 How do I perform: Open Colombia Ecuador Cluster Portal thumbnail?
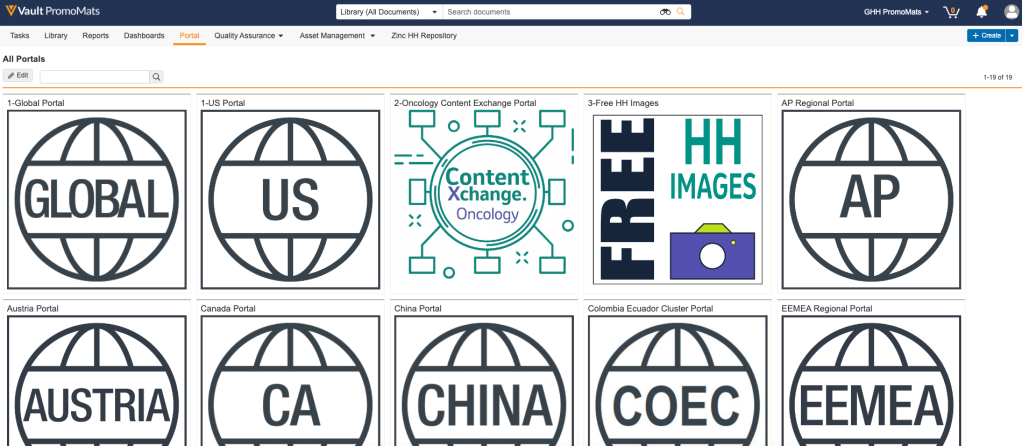(677, 381)
